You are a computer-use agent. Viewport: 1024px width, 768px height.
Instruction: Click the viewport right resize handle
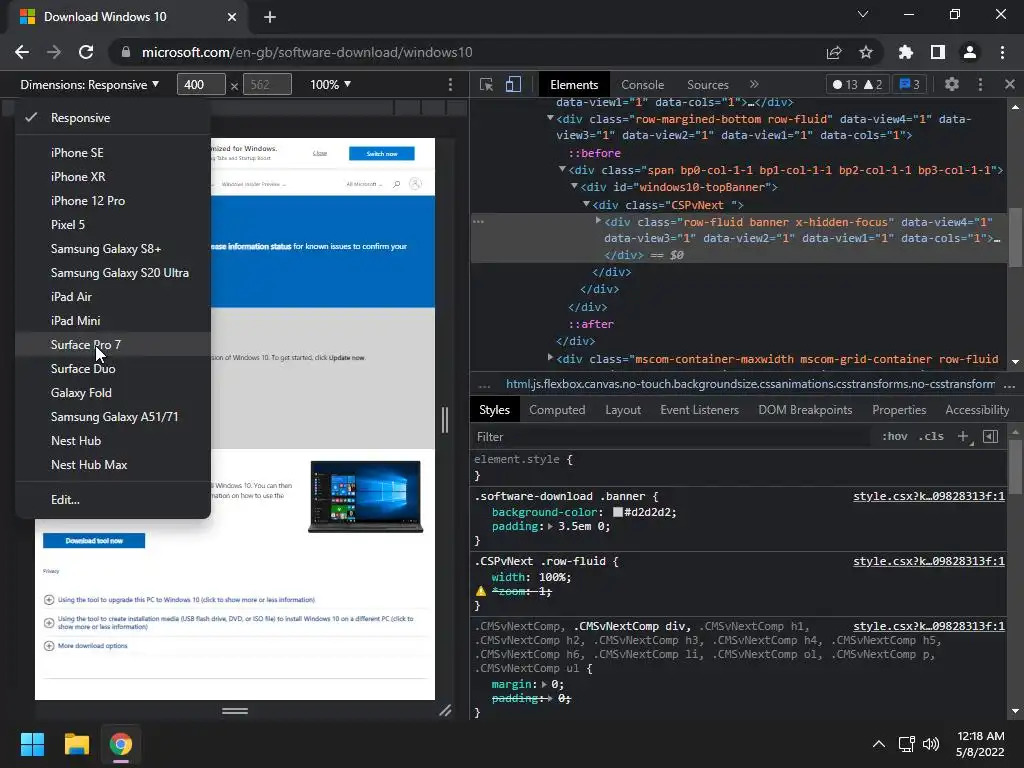pyautogui.click(x=445, y=420)
